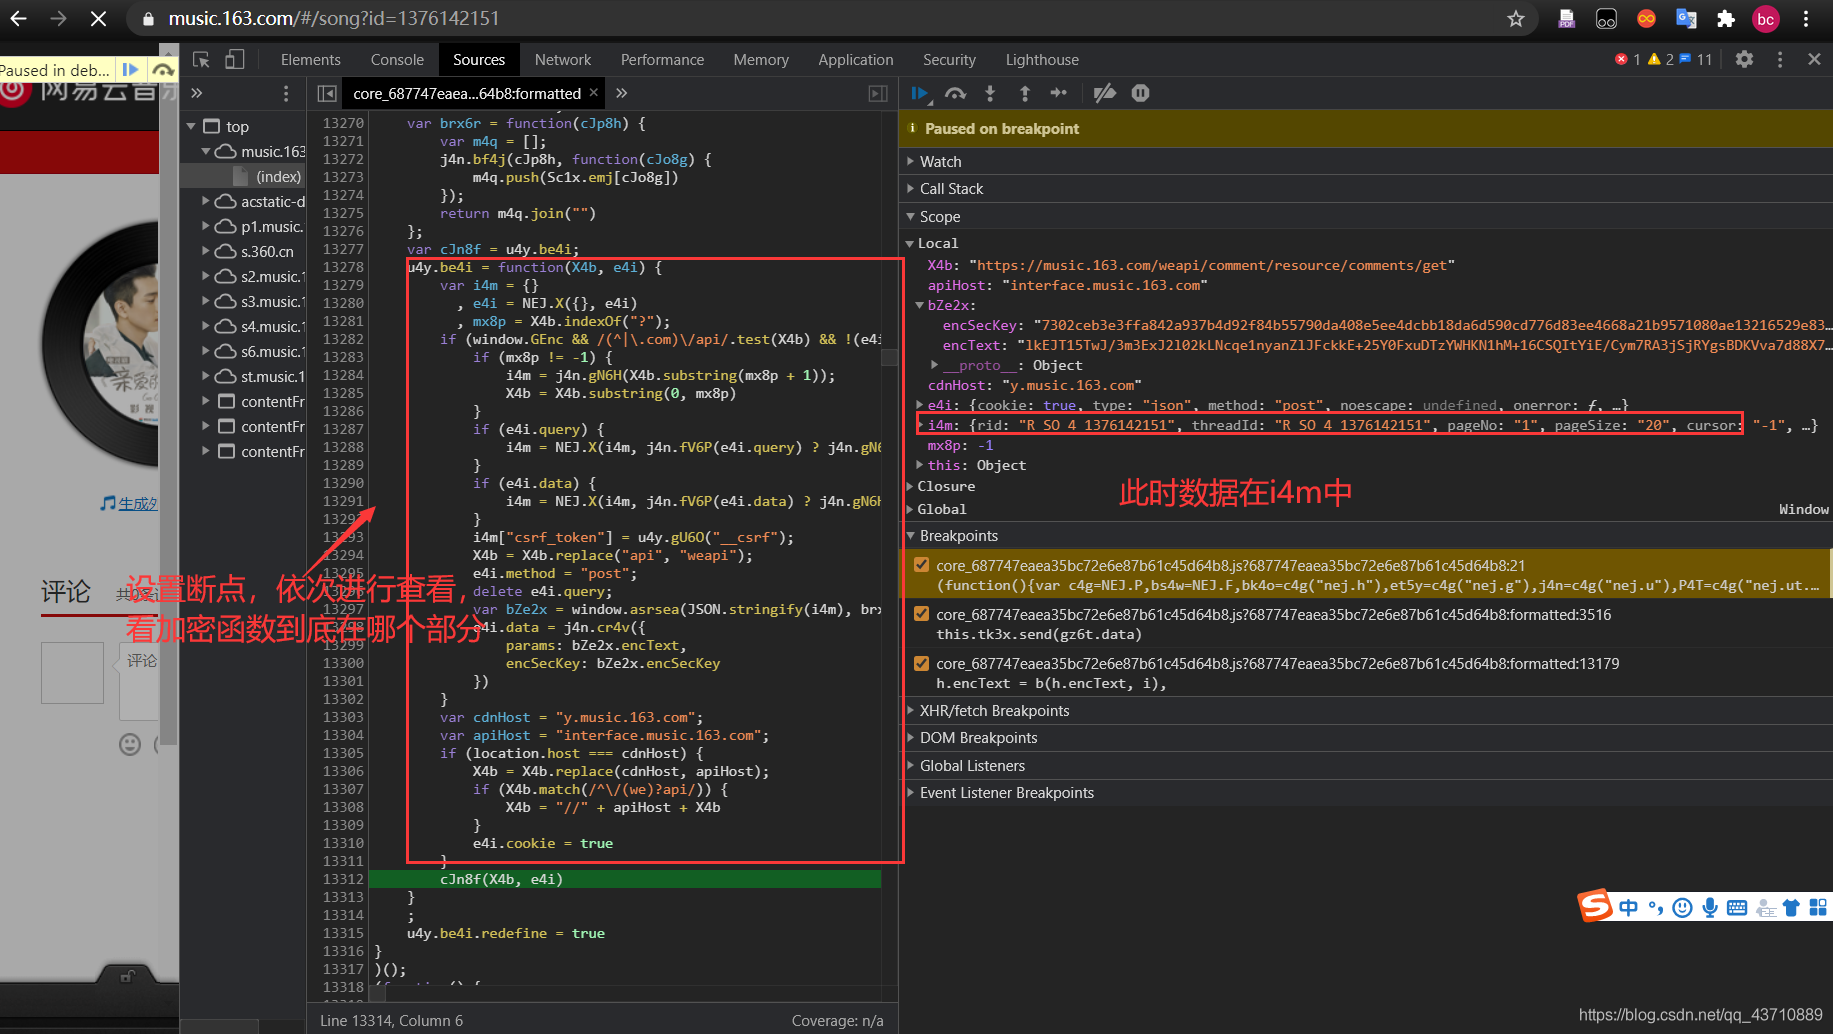The height and width of the screenshot is (1034, 1833).
Task: Deactivate breakpoints icon
Action: click(1105, 93)
